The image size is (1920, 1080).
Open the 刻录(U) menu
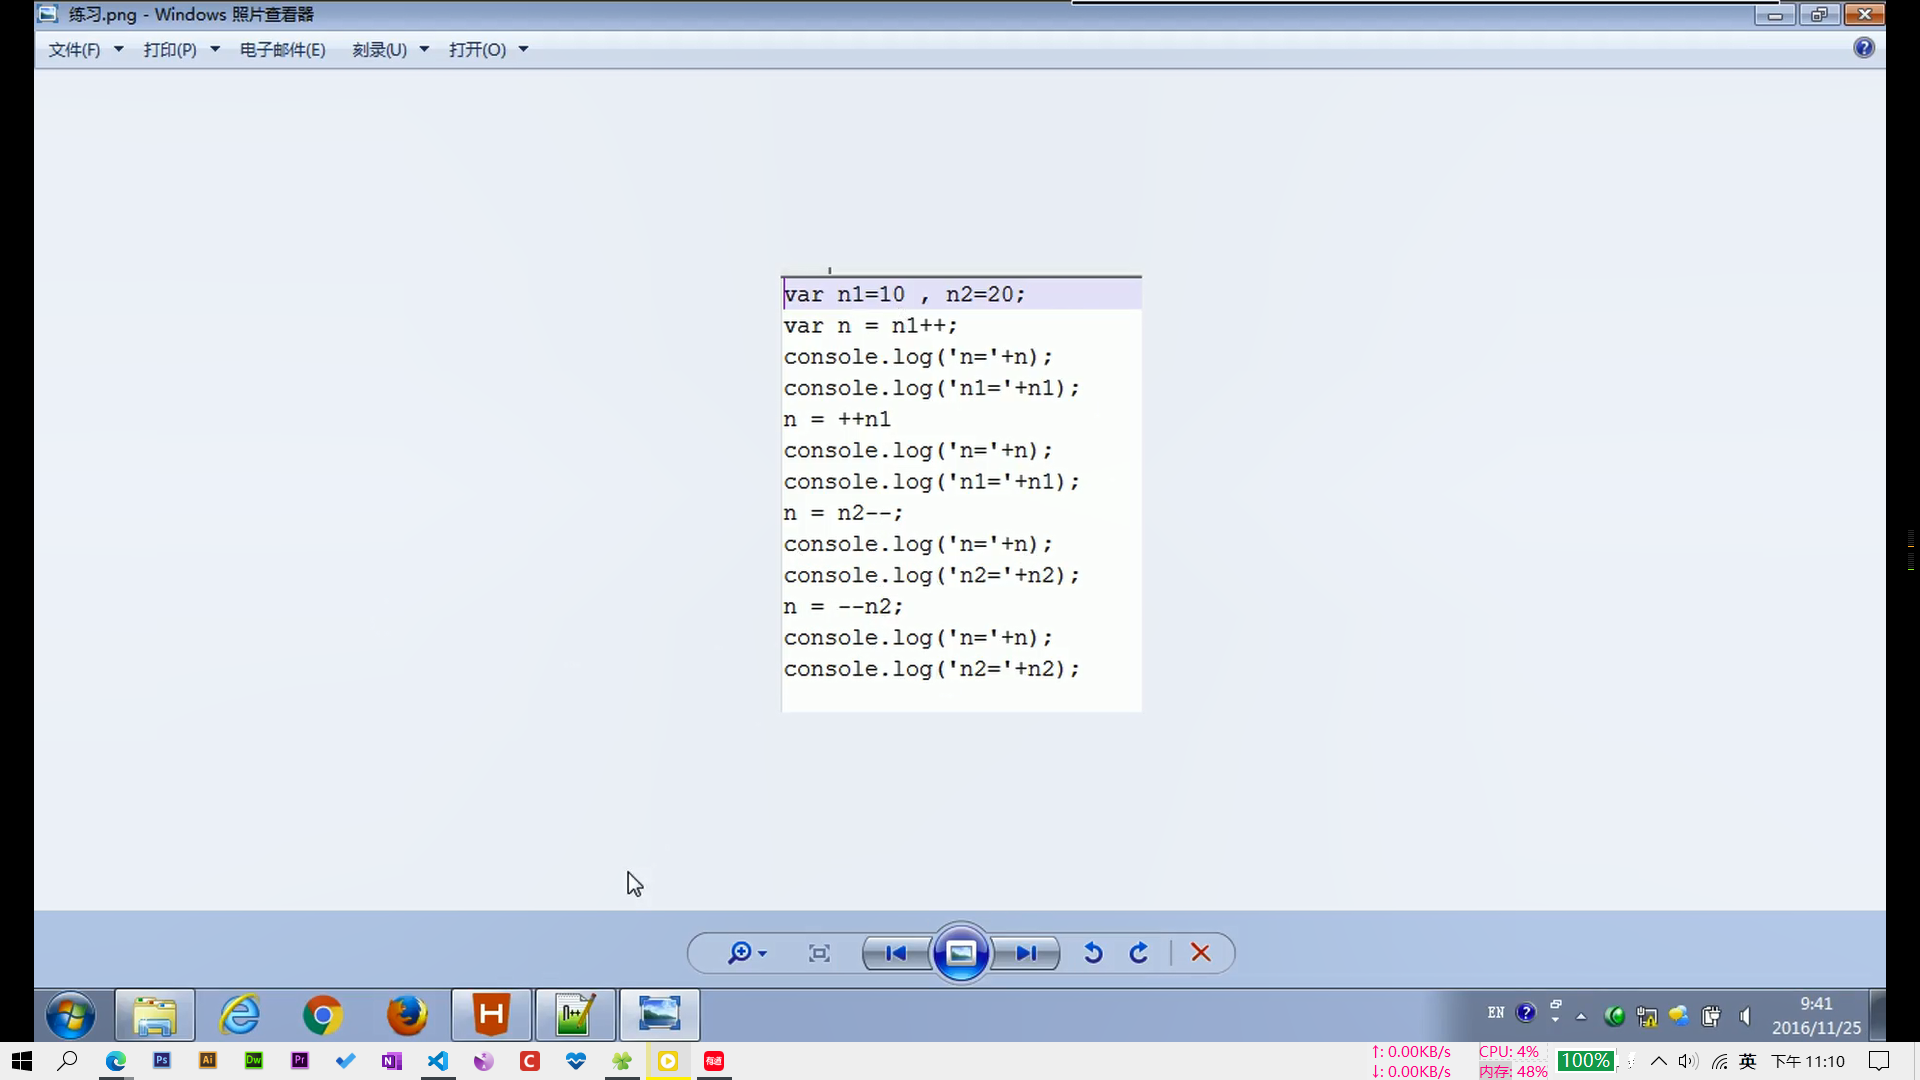(379, 50)
